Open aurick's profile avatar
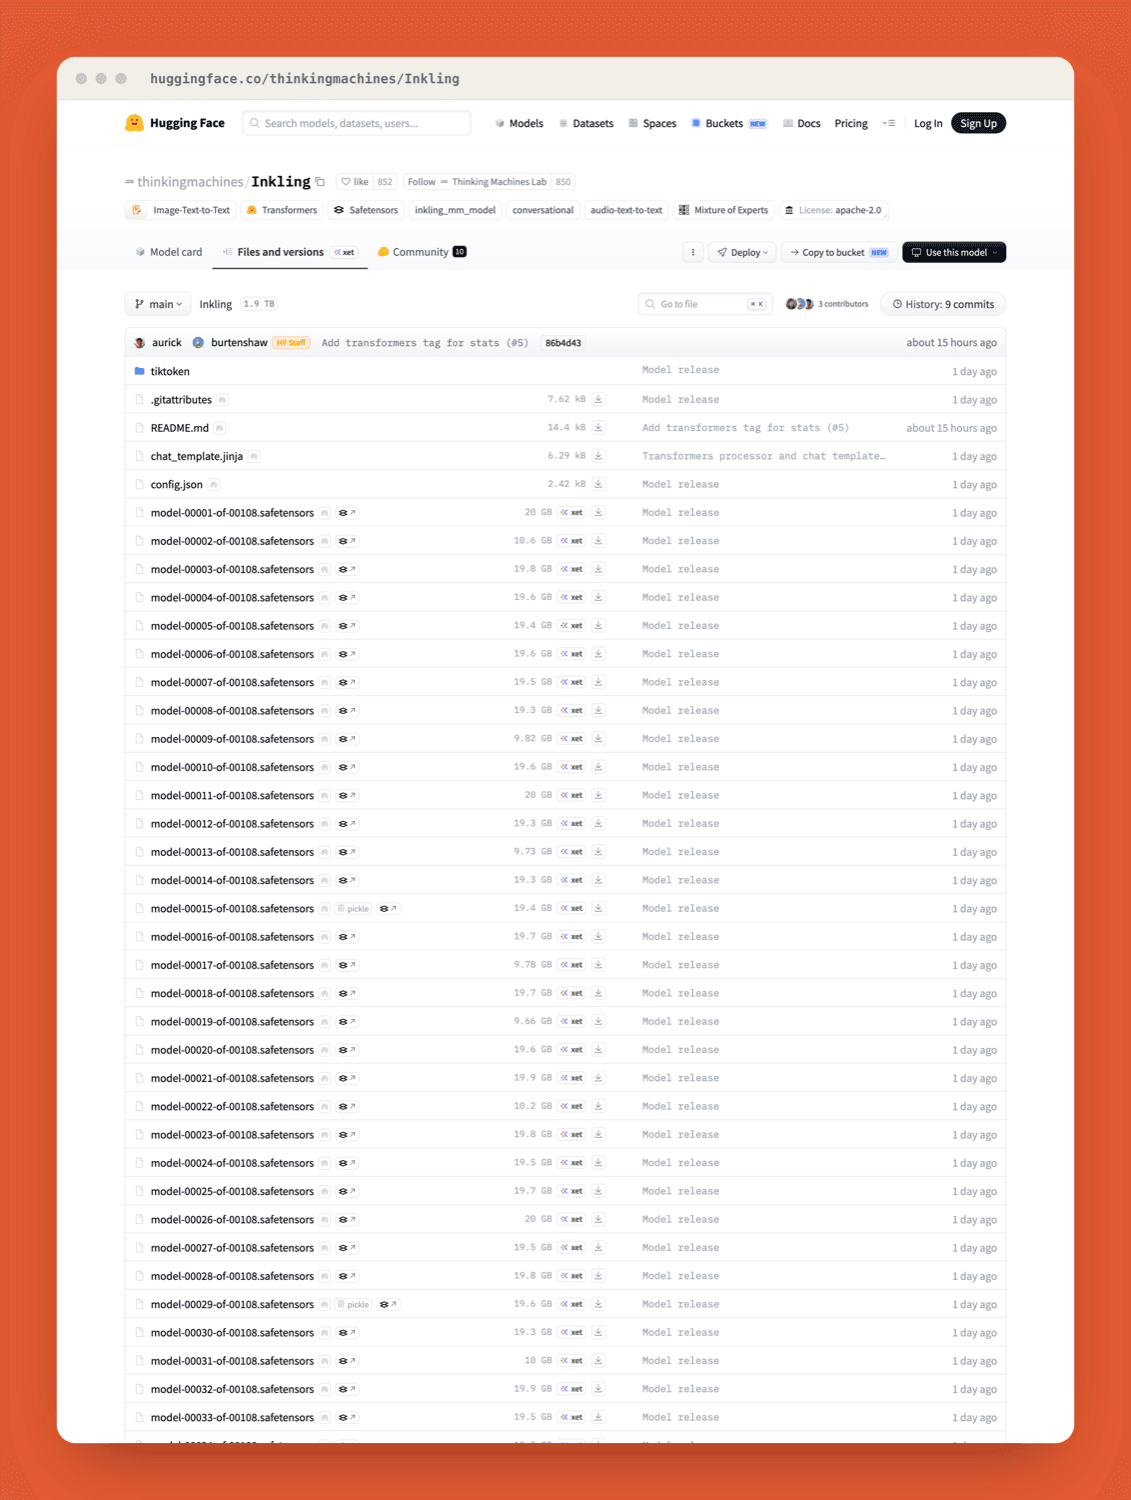The image size is (1131, 1500). tap(140, 343)
